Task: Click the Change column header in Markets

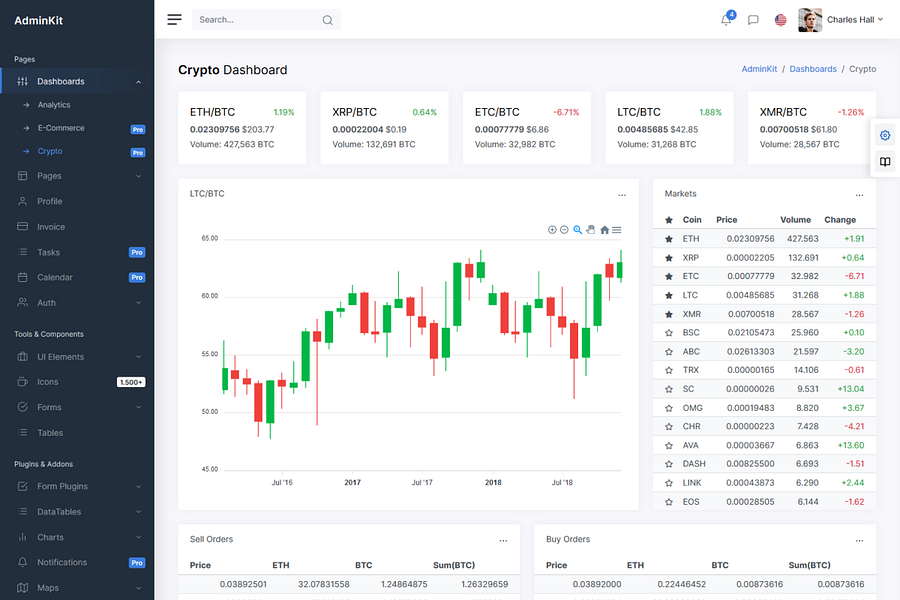Action: click(840, 220)
